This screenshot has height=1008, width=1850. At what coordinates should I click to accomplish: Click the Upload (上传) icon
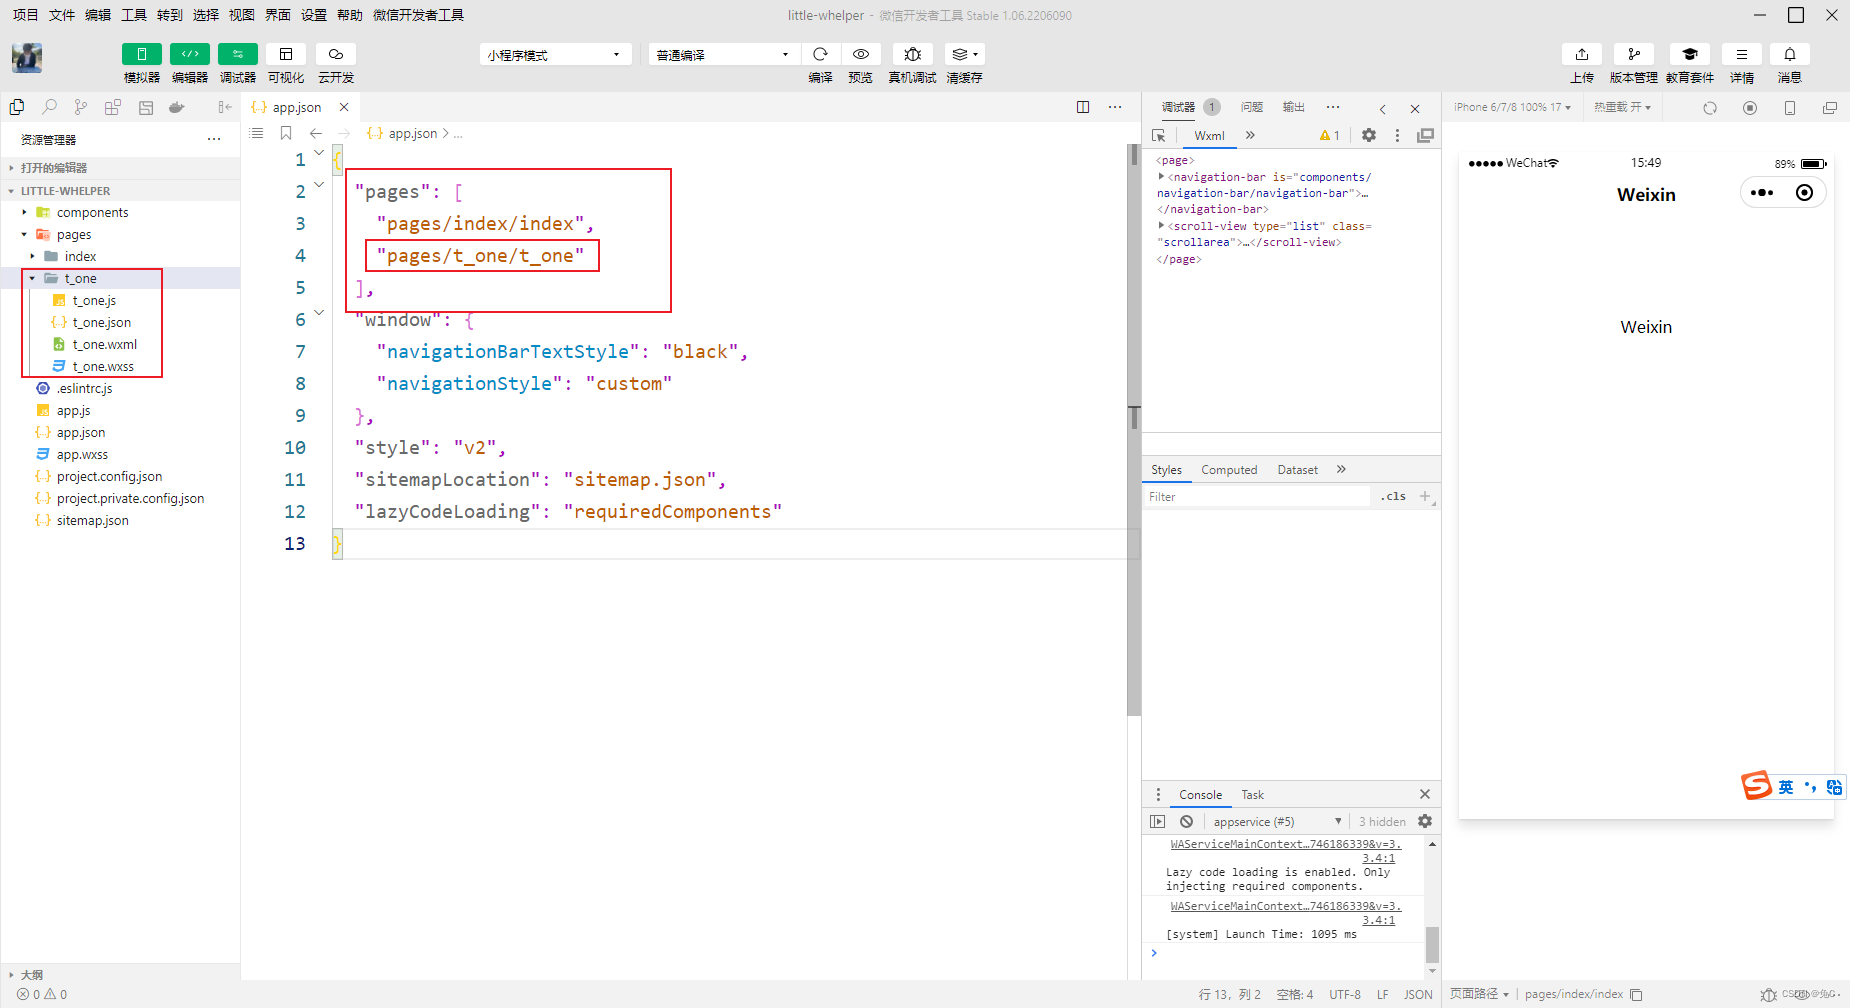(1582, 54)
